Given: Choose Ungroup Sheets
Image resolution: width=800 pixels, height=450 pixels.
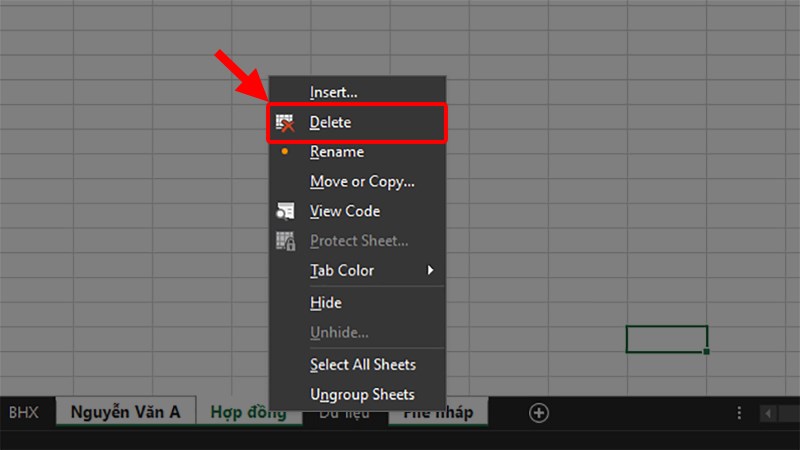Looking at the screenshot, I should click(357, 394).
